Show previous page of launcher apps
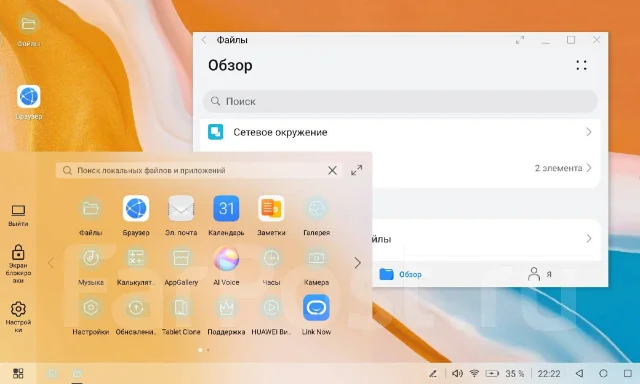This screenshot has height=384, width=640. click(x=51, y=263)
